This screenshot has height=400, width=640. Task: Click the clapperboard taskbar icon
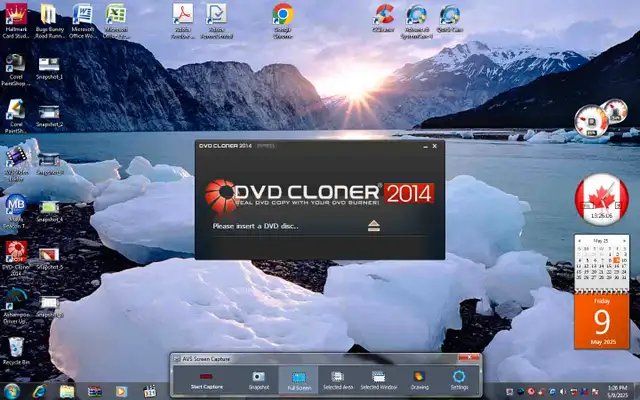(x=150, y=391)
